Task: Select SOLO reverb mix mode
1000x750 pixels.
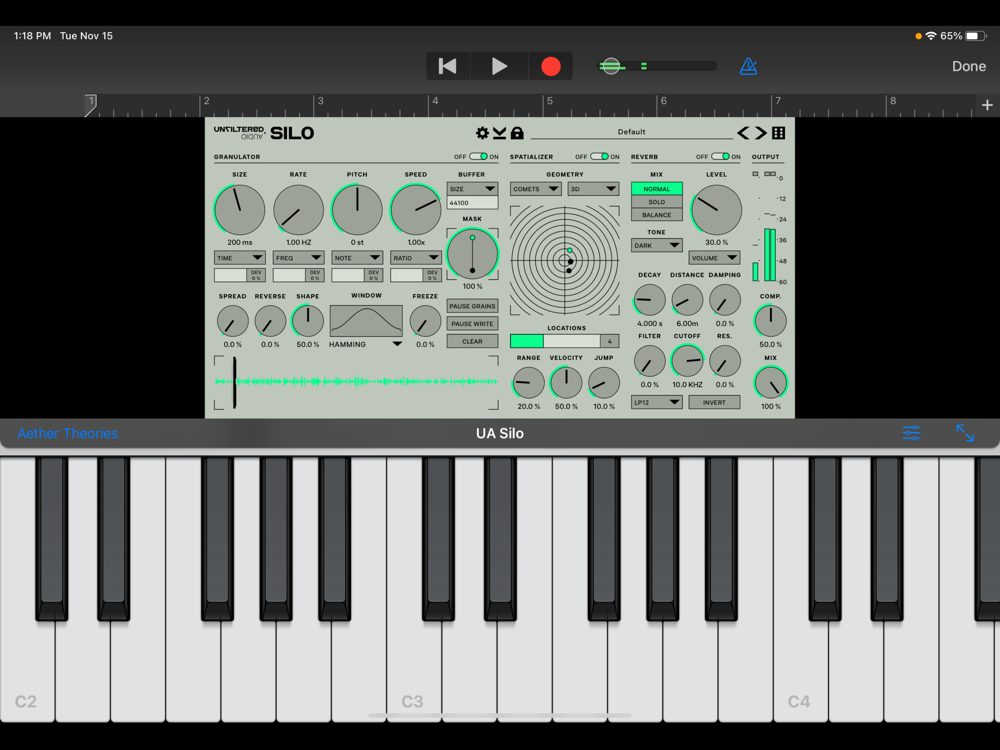Action: pyautogui.click(x=657, y=202)
